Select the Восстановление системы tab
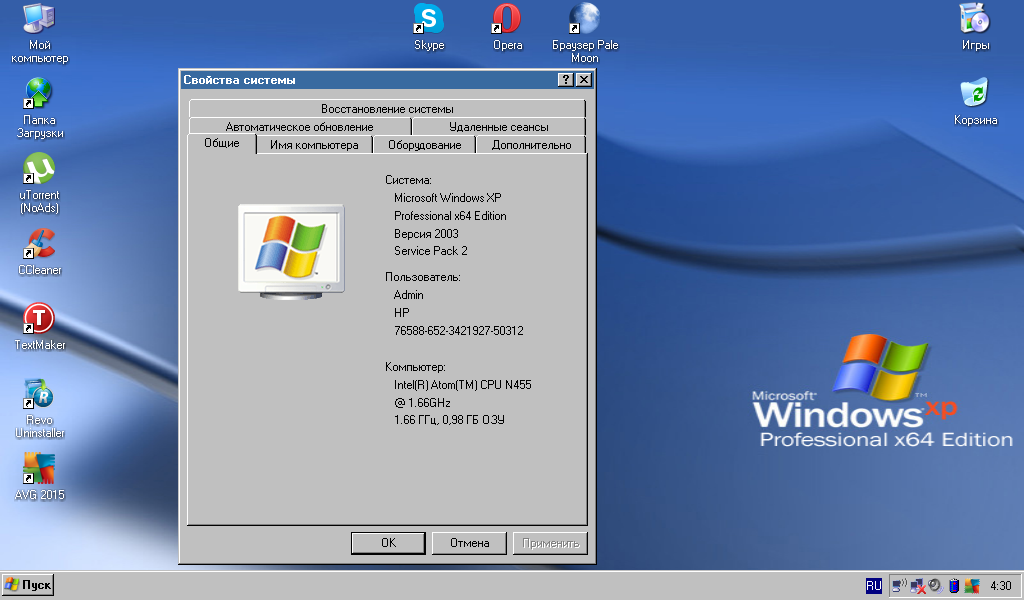 click(x=387, y=109)
